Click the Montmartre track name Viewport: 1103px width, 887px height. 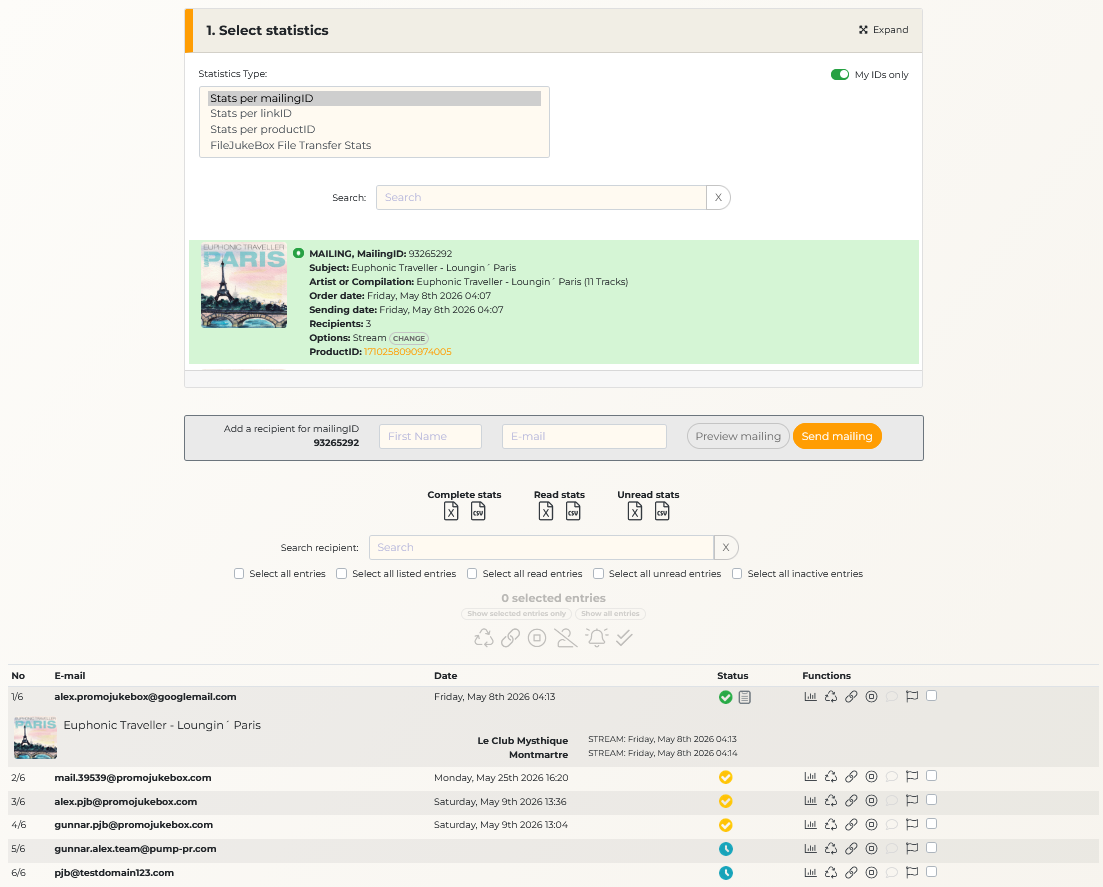click(539, 755)
